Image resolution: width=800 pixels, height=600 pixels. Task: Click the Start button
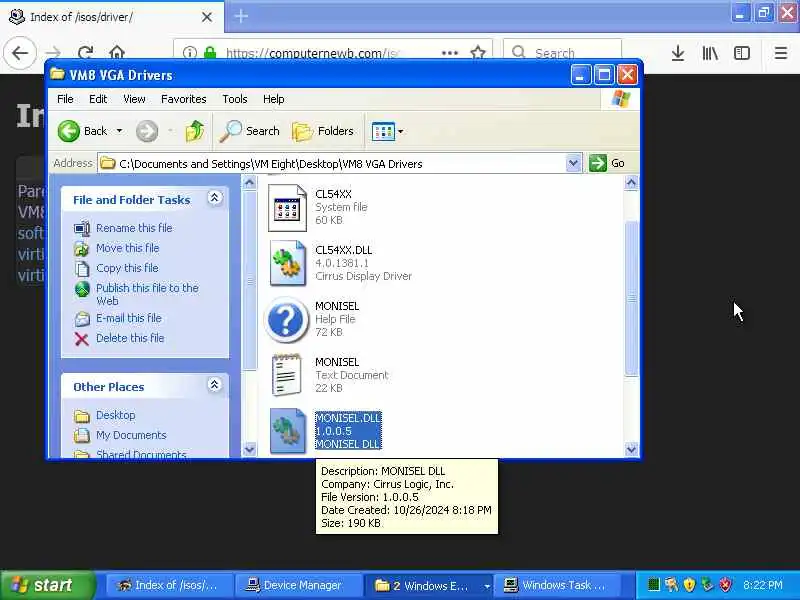(47, 585)
